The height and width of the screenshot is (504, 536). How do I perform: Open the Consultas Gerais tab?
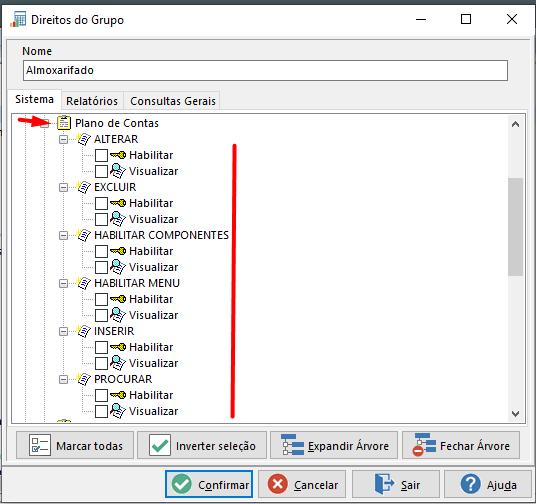click(173, 101)
